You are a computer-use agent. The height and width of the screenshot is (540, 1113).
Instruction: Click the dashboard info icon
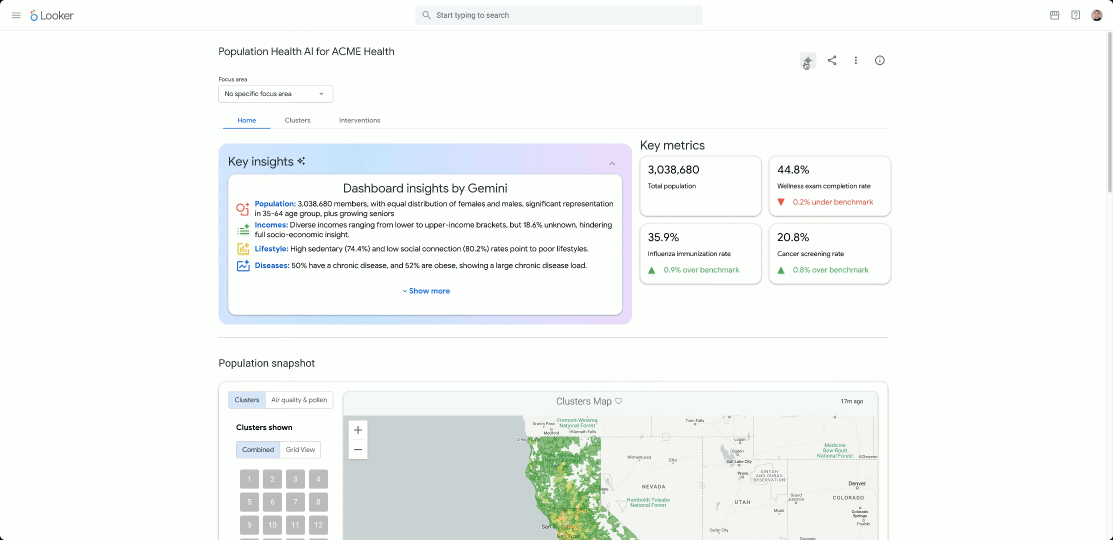880,61
